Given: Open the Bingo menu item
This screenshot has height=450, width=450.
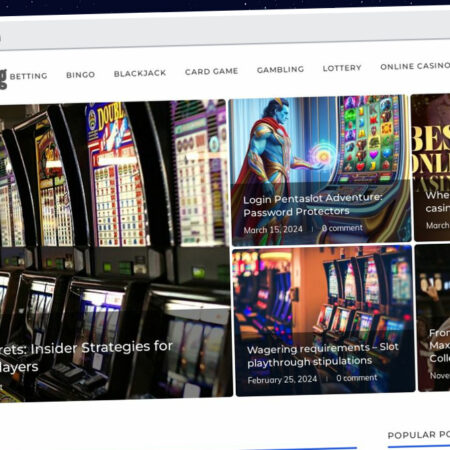Looking at the screenshot, I should coord(81,75).
